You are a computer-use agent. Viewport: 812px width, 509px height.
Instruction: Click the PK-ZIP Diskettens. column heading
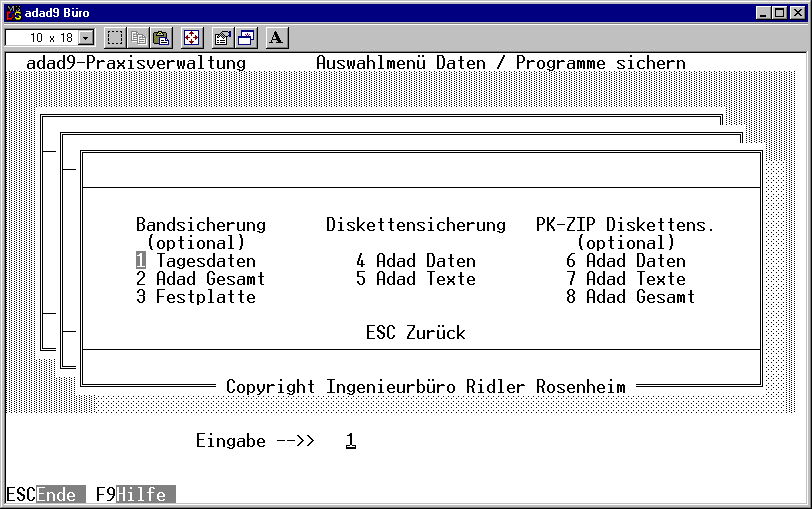[x=625, y=225]
